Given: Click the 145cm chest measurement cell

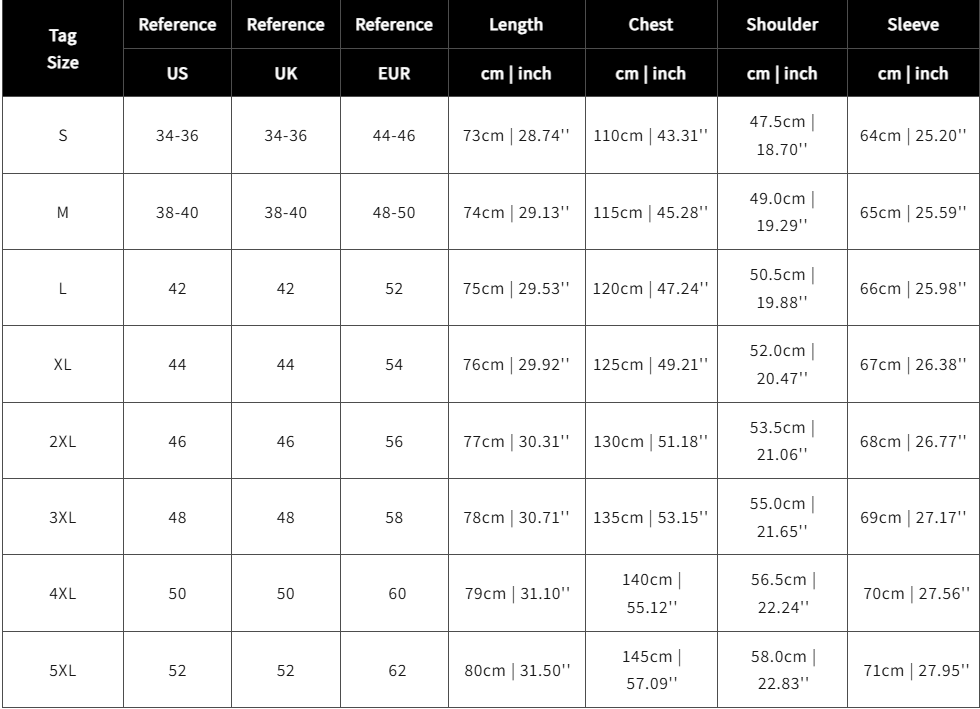Looking at the screenshot, I should (651, 670).
